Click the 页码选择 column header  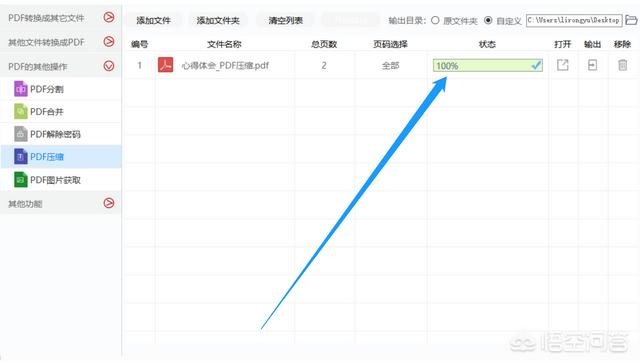tap(391, 44)
